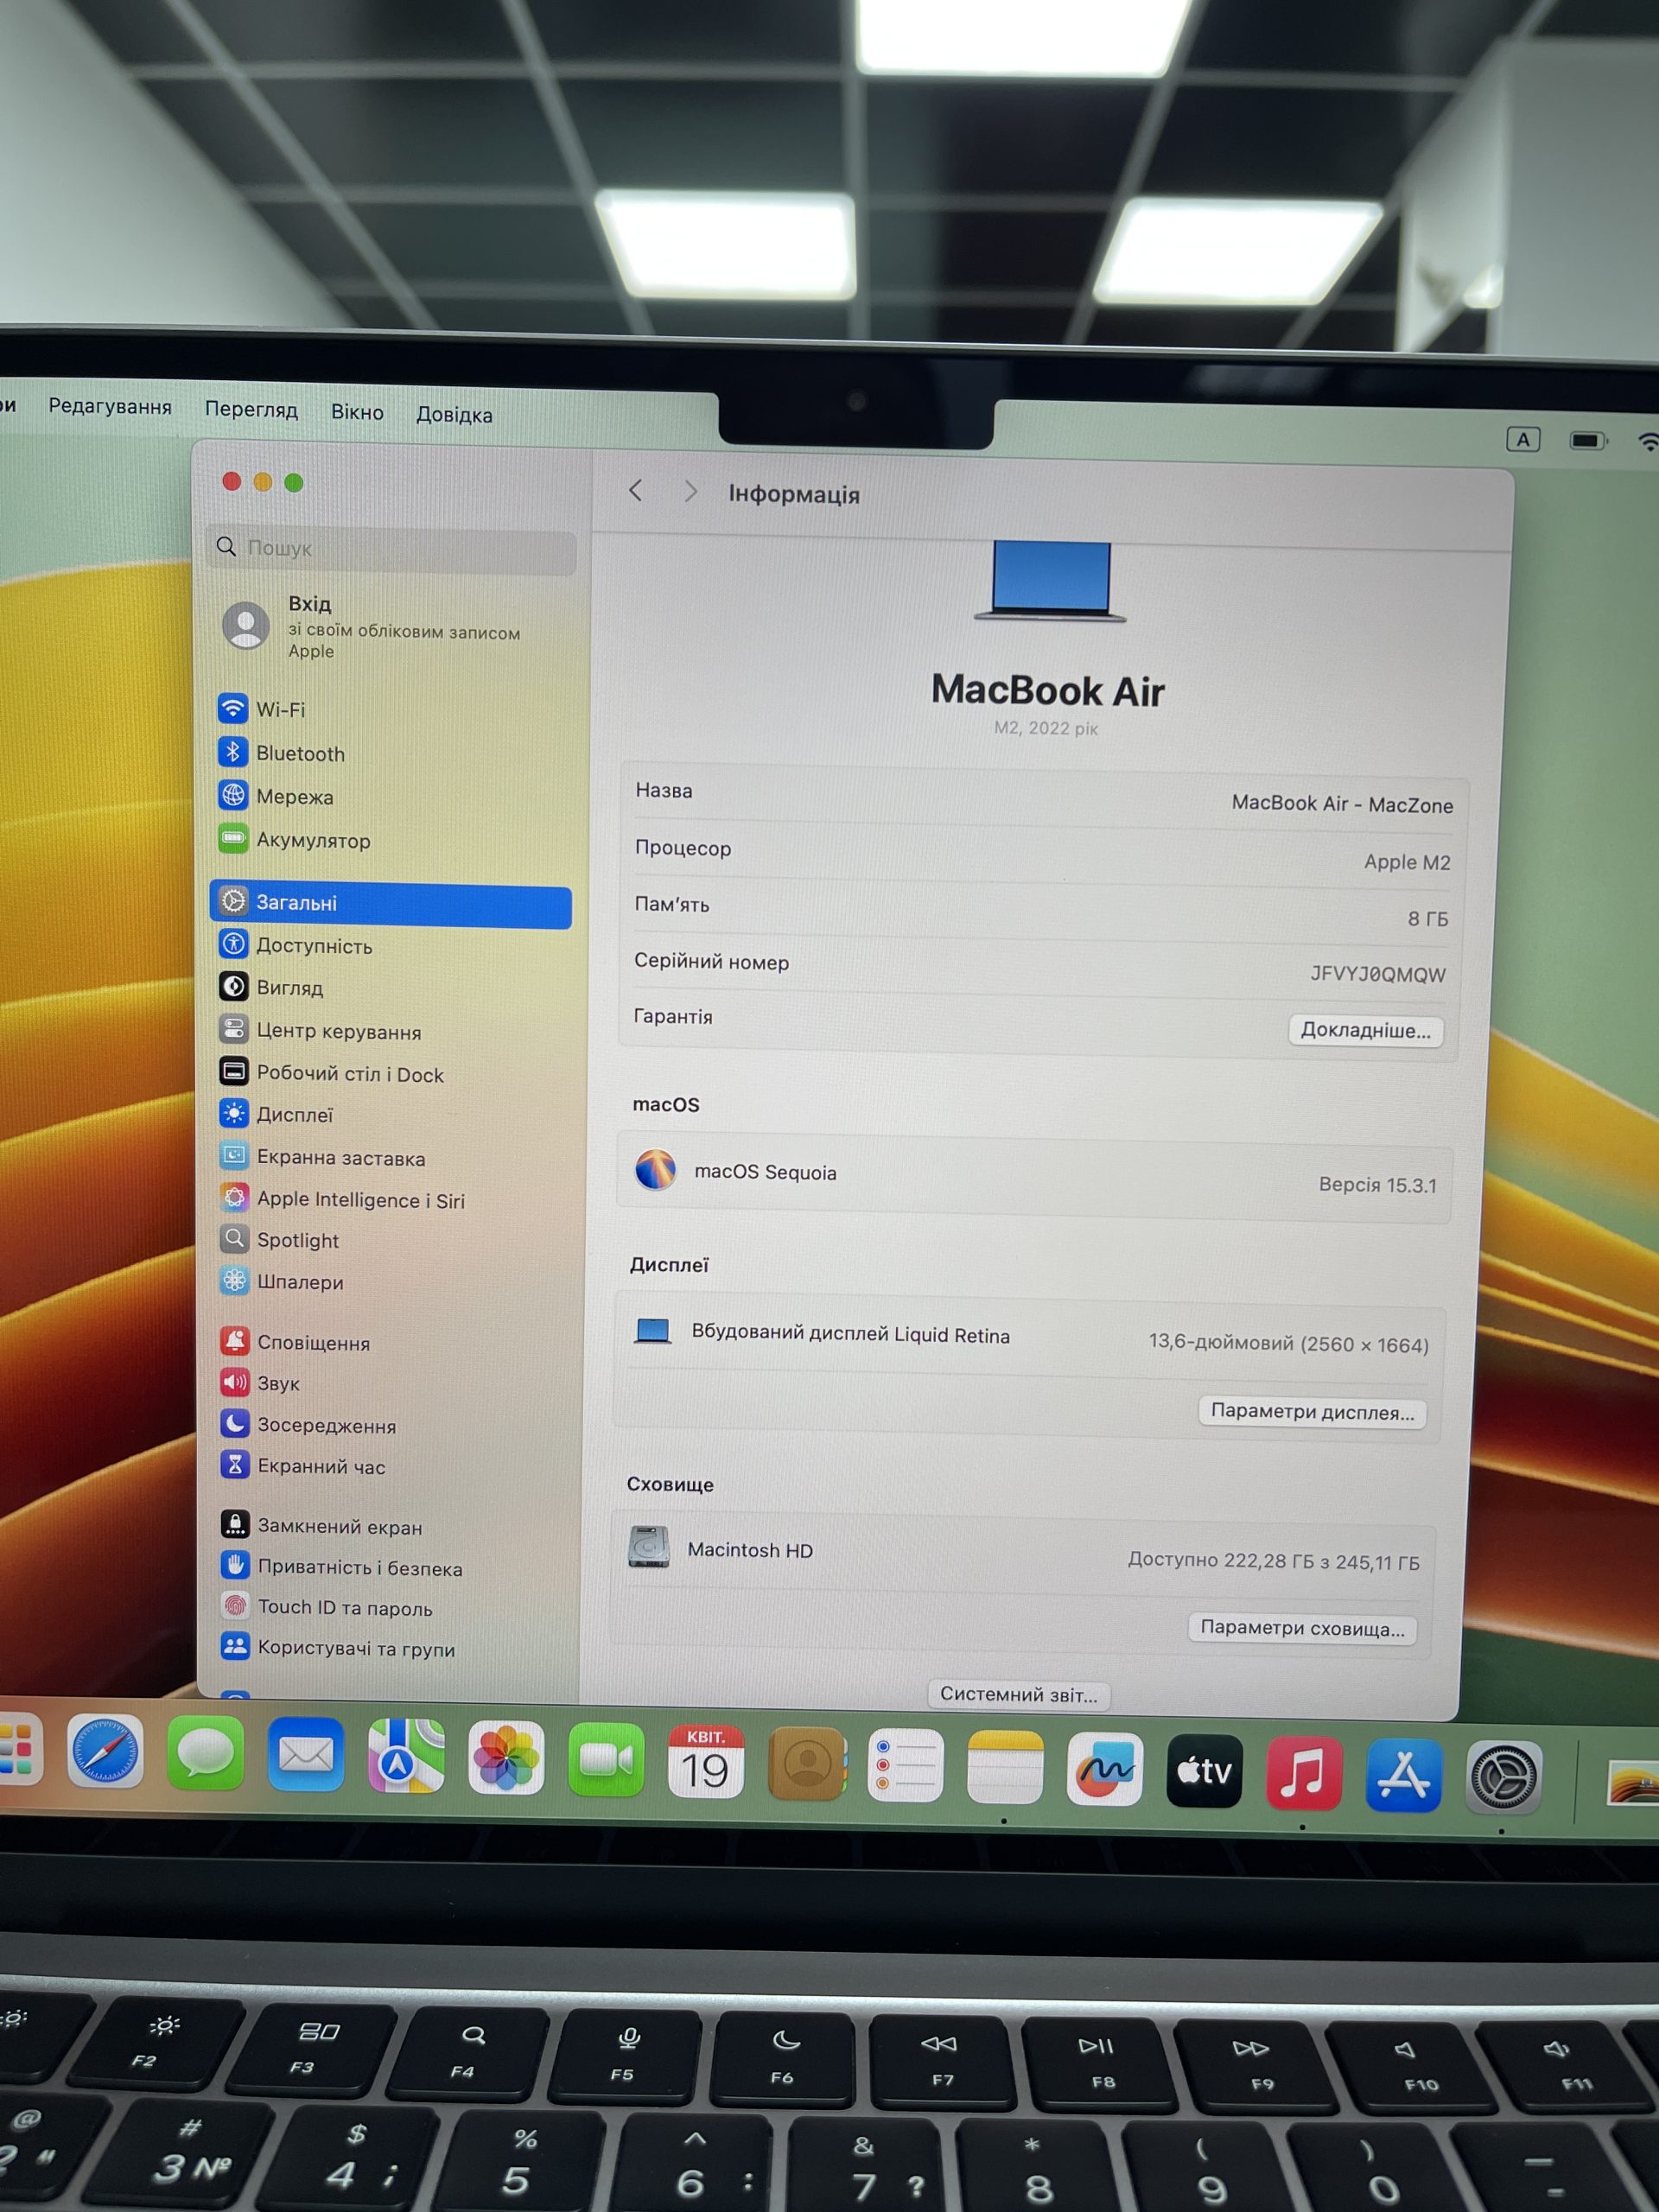Launch Safari from the Dock
This screenshot has width=1659, height=2212.
(105, 1751)
